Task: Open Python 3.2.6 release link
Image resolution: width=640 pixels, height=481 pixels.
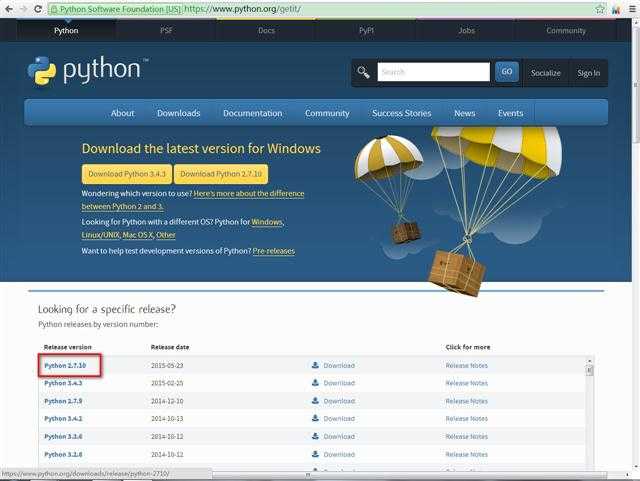Action: (63, 454)
